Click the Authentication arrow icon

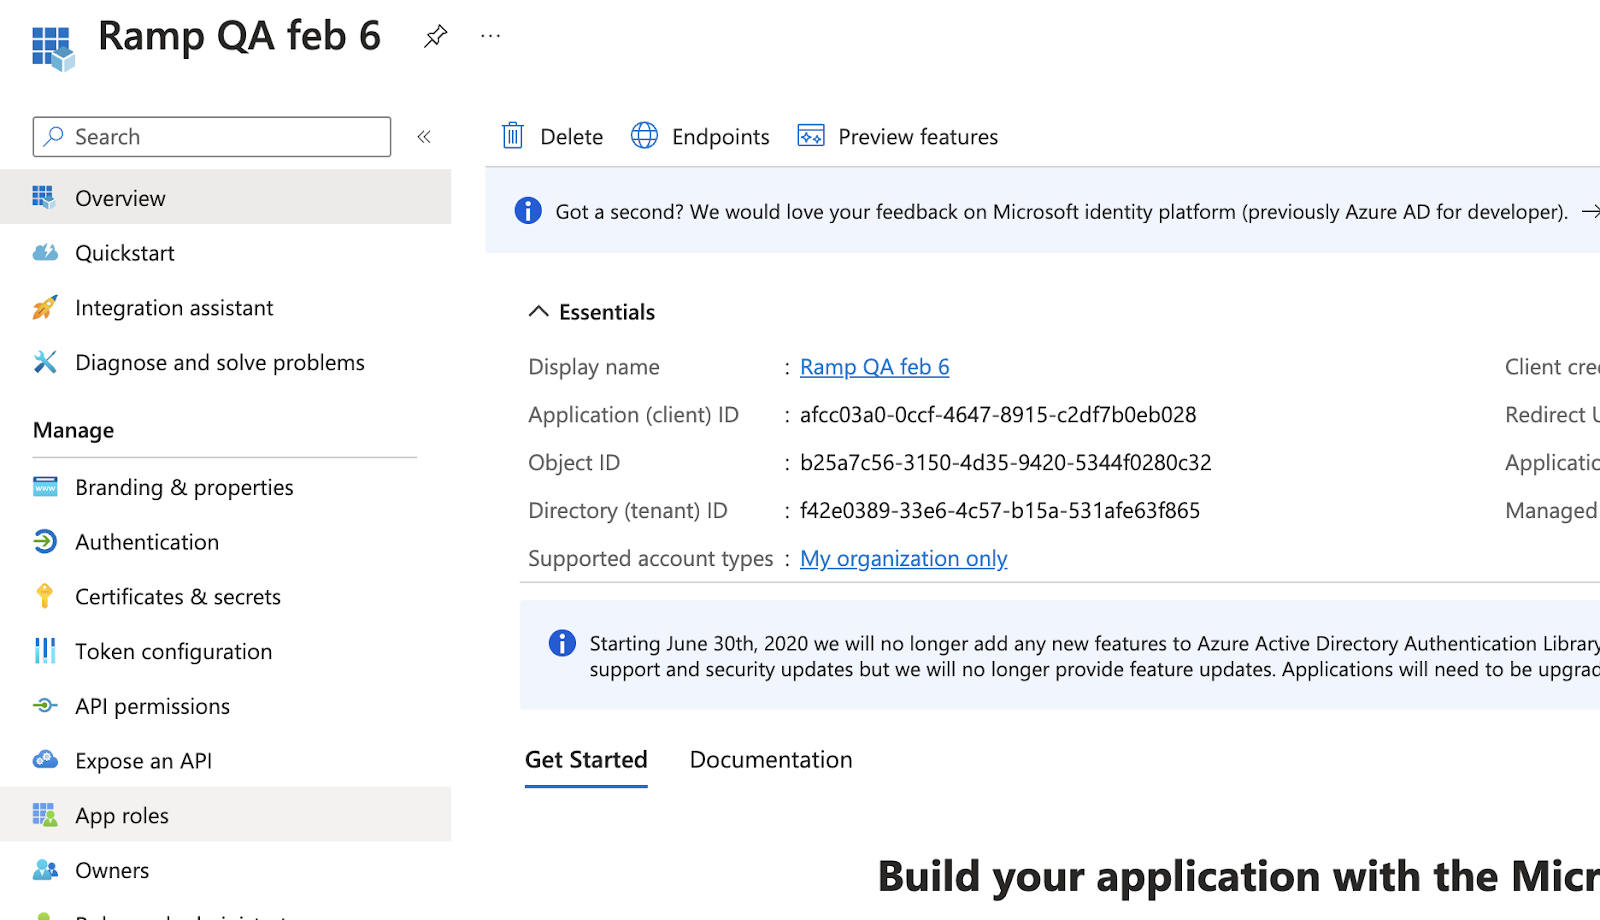point(45,542)
